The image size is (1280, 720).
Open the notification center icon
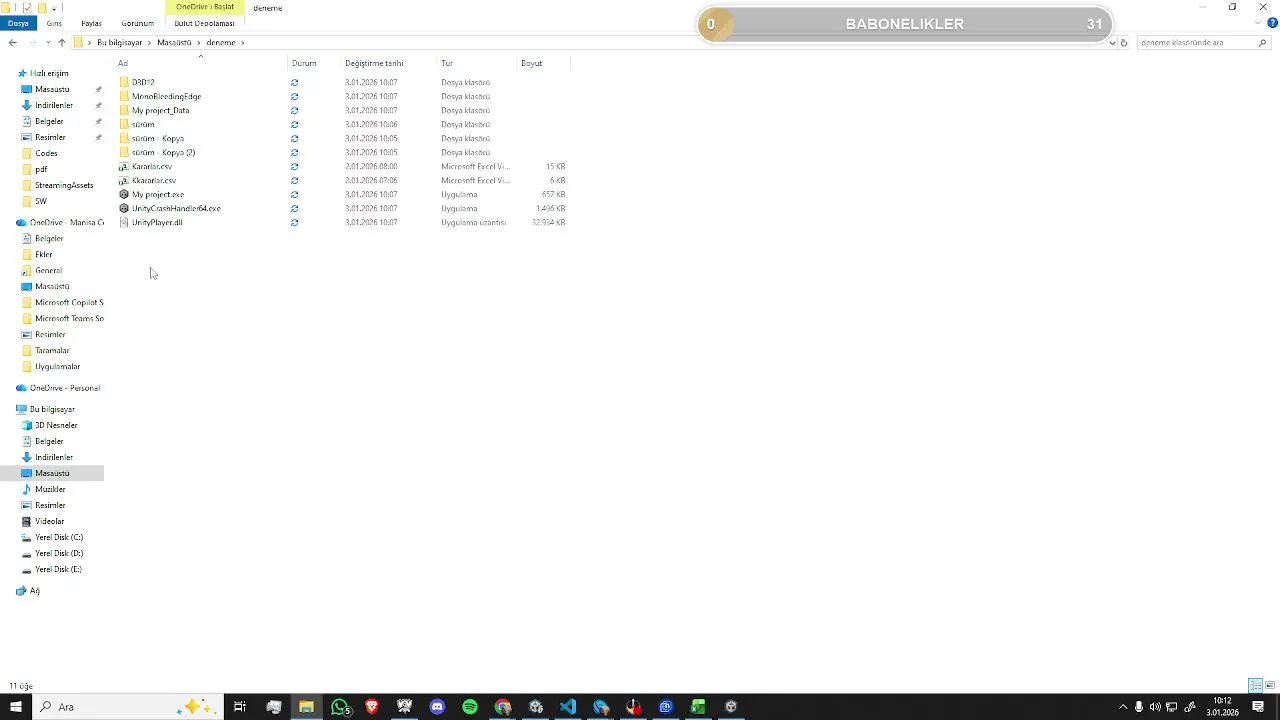tap(1258, 707)
